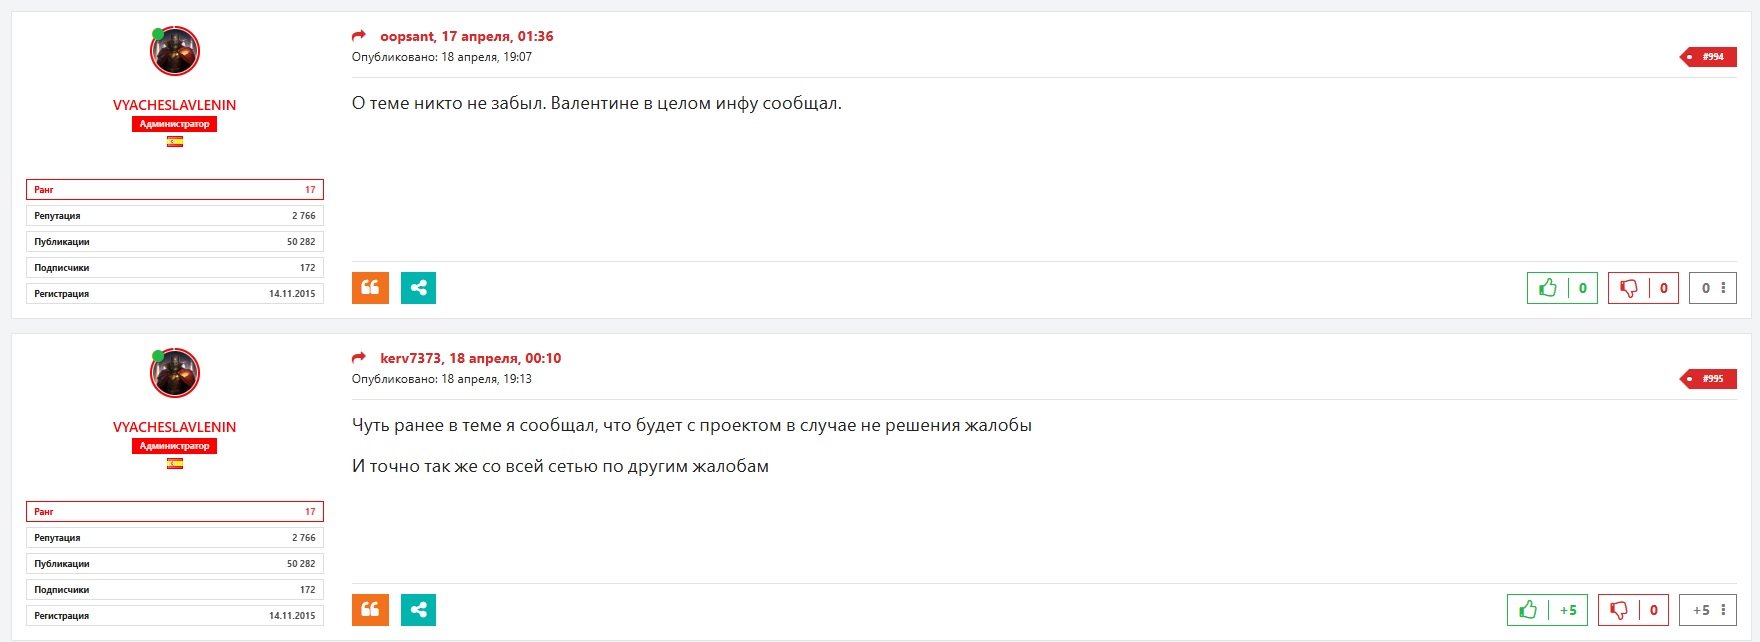Click the teal share button in post #995
Screen dimensions: 1760x642
tap(418, 610)
